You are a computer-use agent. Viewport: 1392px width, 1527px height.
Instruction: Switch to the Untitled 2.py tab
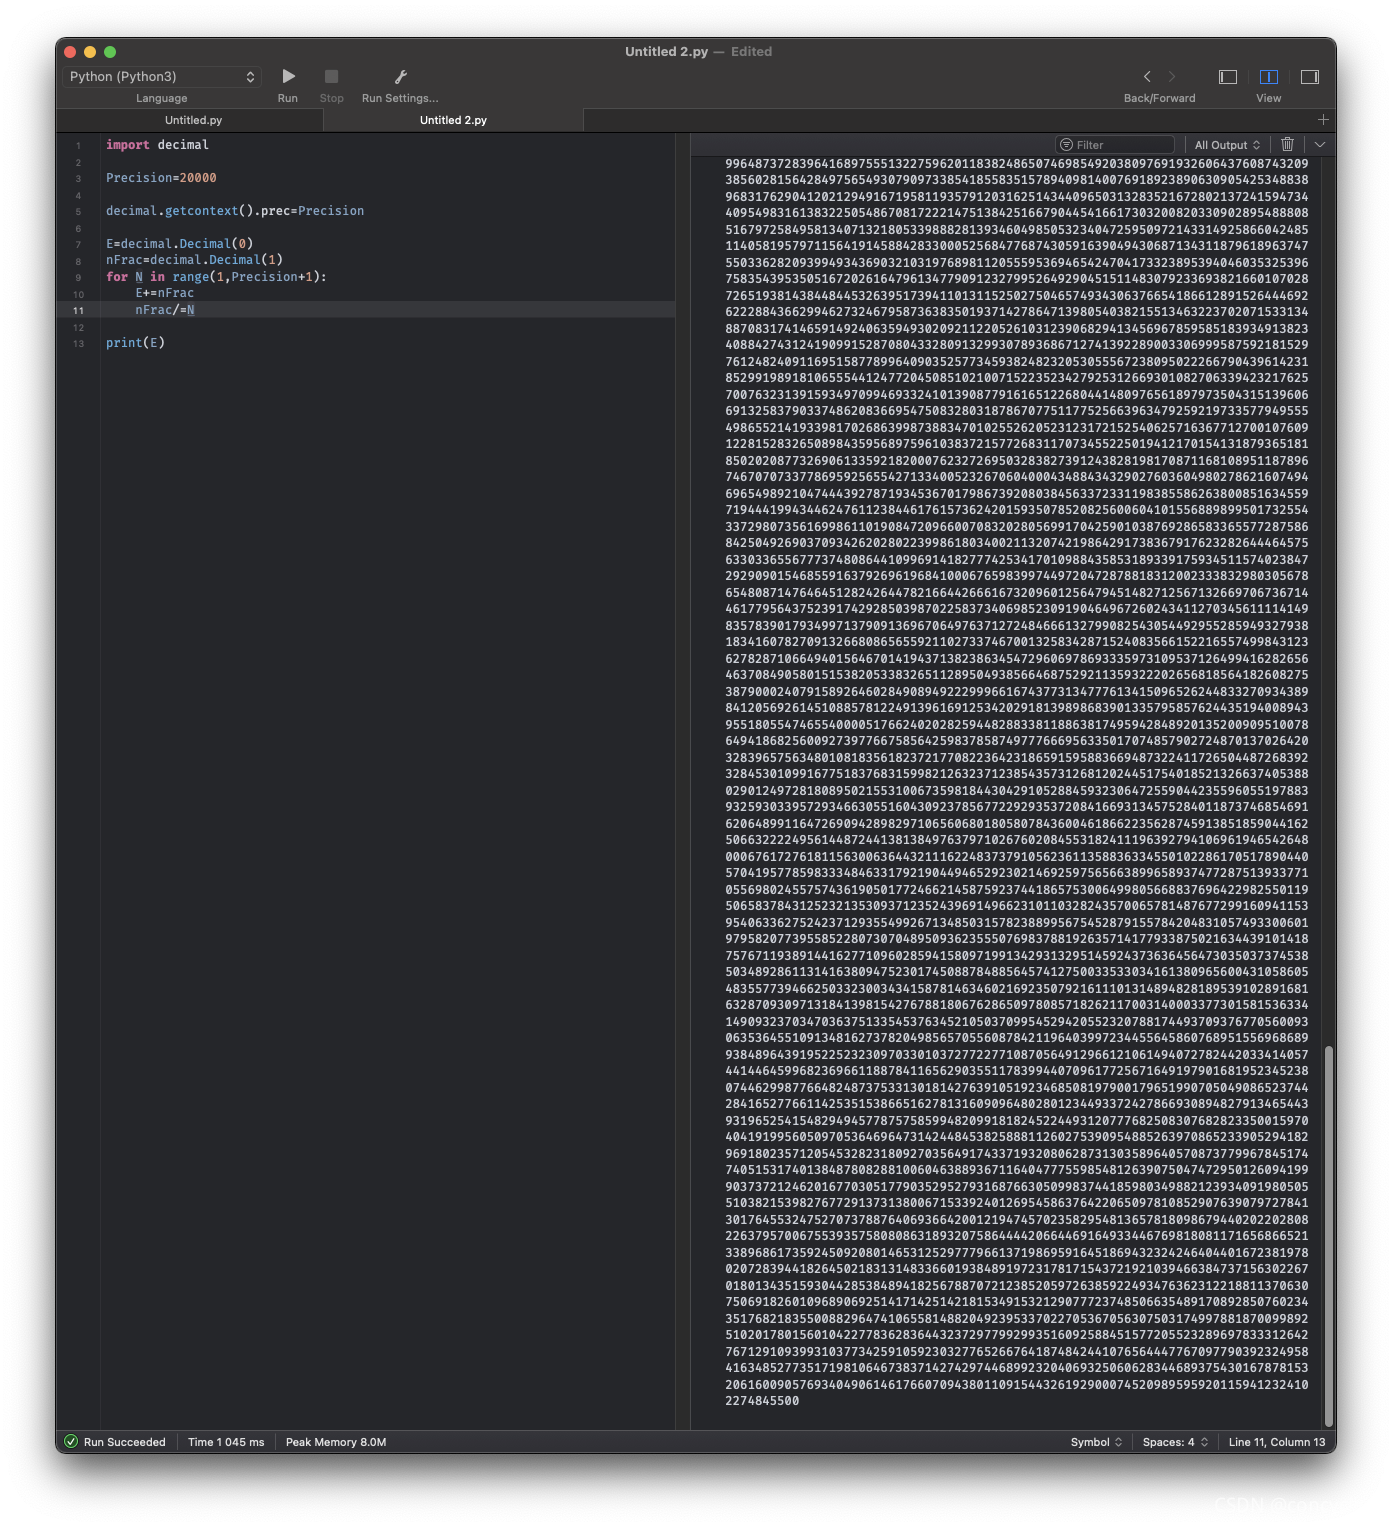coord(453,119)
